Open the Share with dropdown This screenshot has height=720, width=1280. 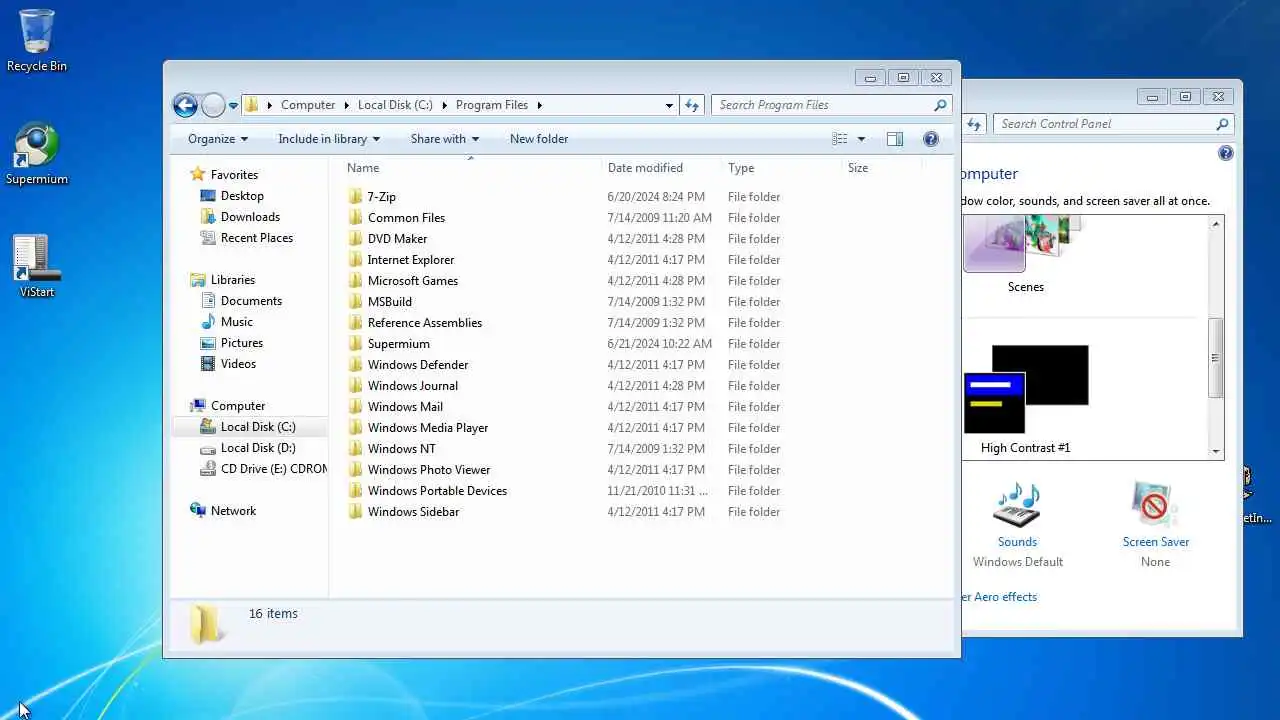point(445,139)
